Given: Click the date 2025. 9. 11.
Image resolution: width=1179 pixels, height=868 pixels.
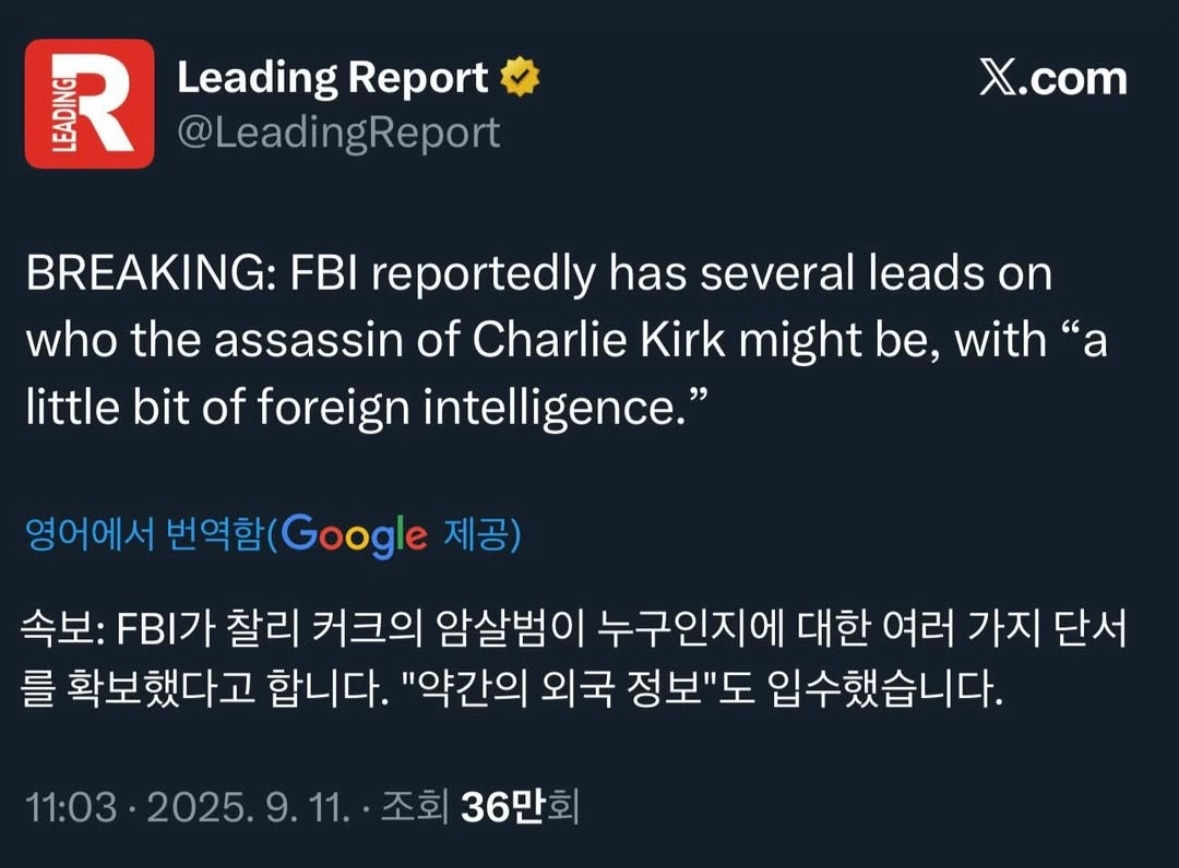Looking at the screenshot, I should [x=249, y=808].
